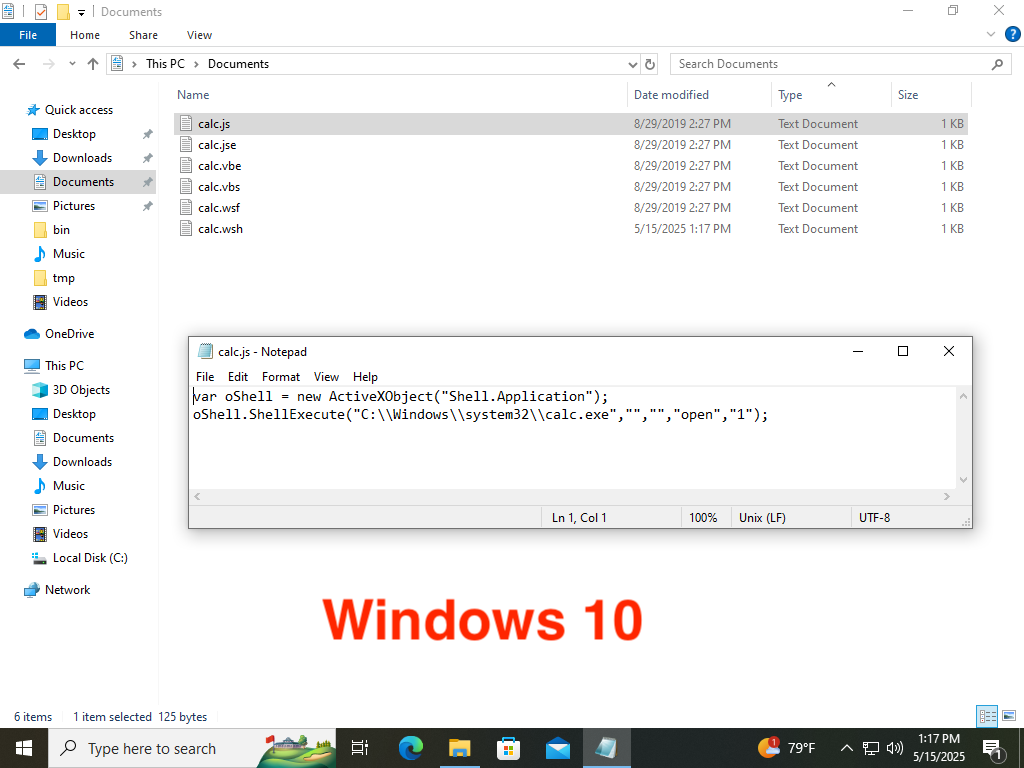
Task: Open the Explorer View ribbon tab
Action: (199, 35)
